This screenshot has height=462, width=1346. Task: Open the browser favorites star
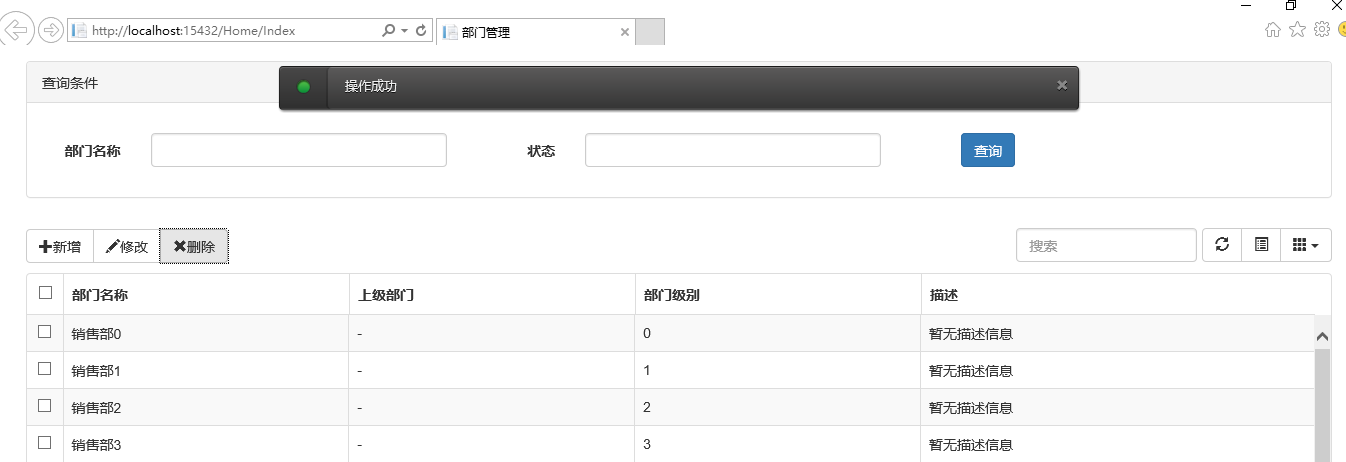tap(1297, 30)
